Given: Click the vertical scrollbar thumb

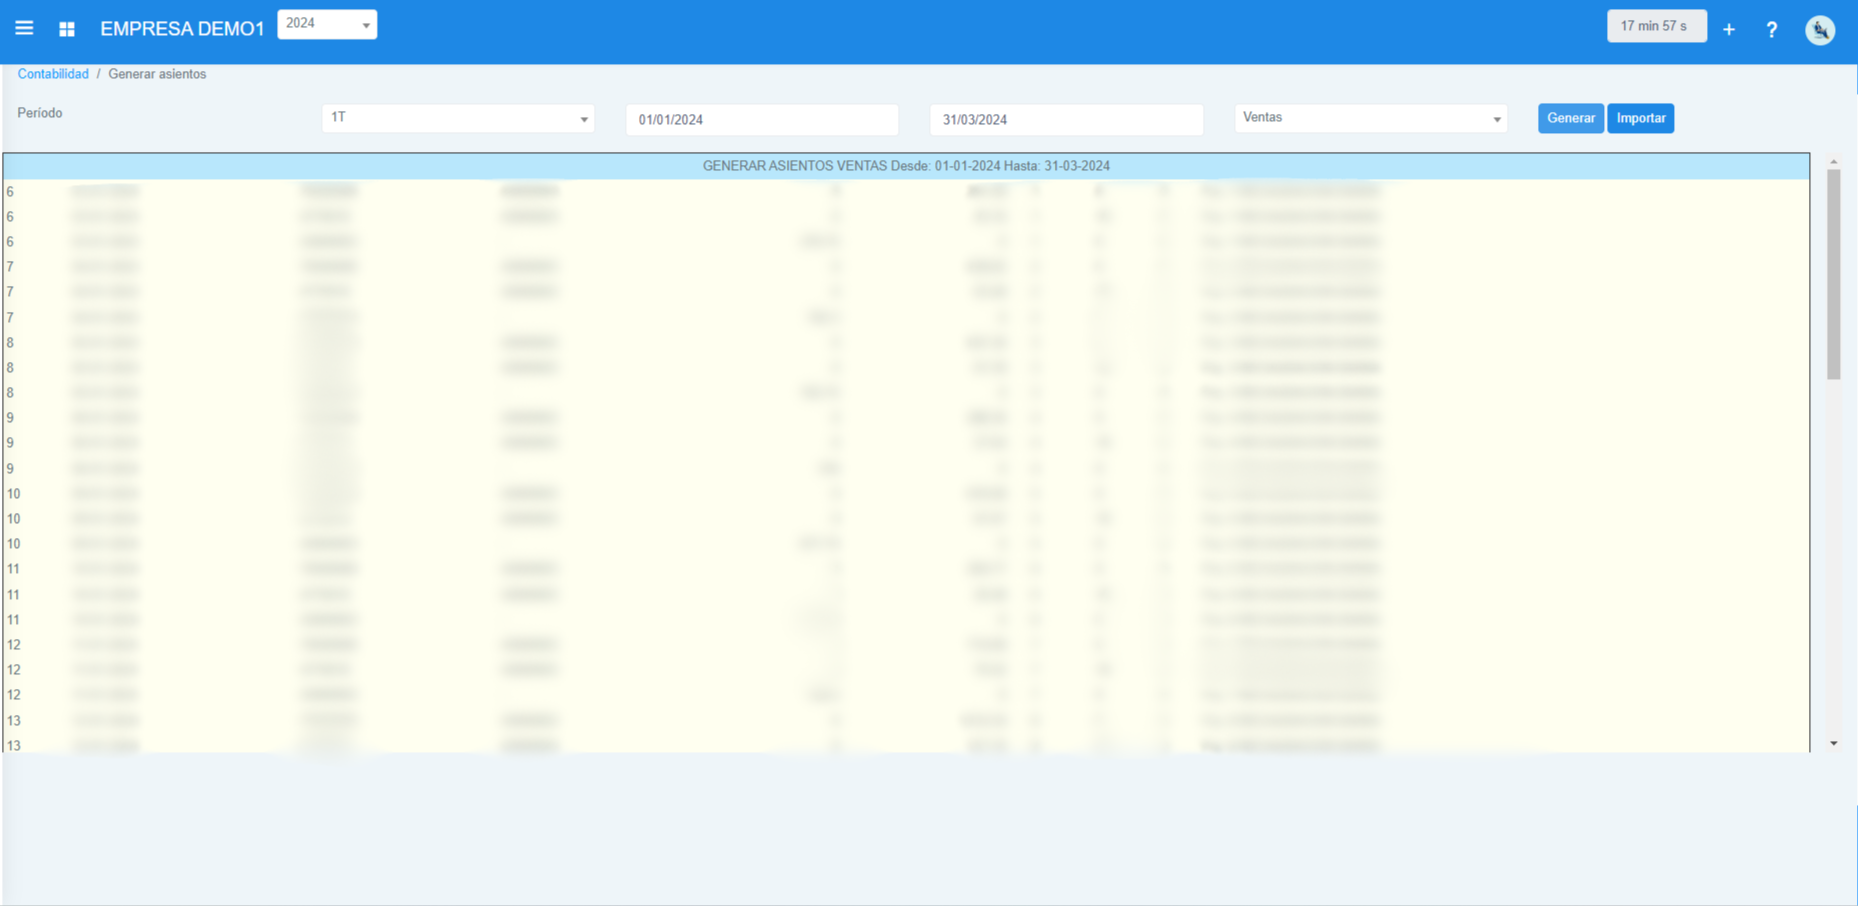Looking at the screenshot, I should tap(1834, 275).
